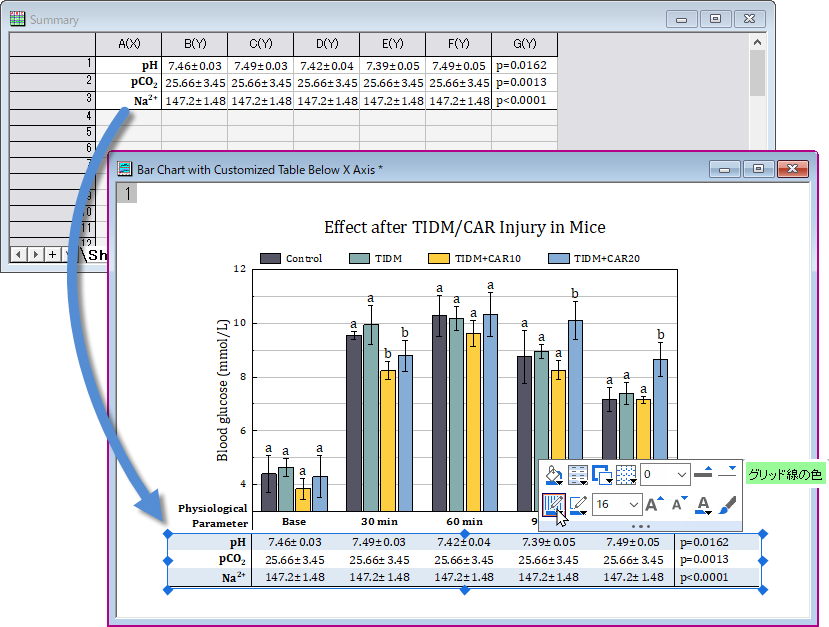Screen dimensions: 829x627
Task: Increase line thickness with thick line button
Action: 703,472
